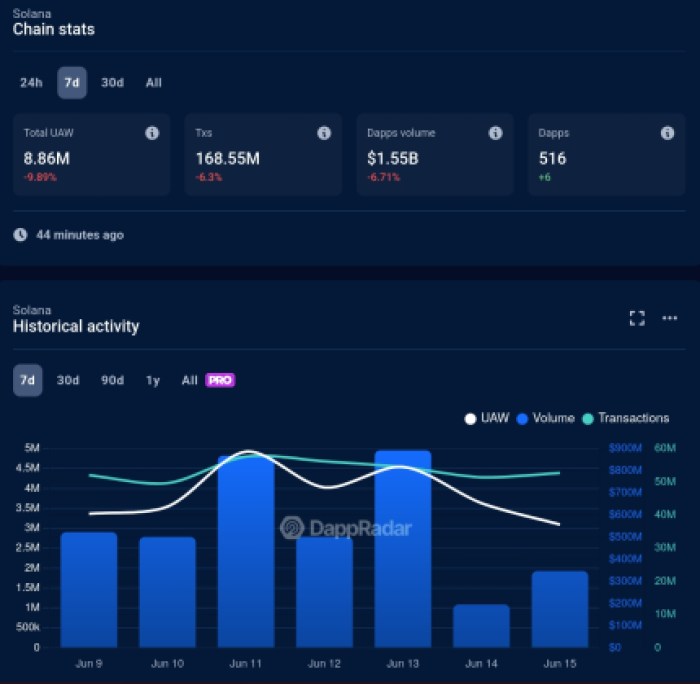Expand Historical activity chart to fullscreen
700x684 pixels.
click(637, 318)
